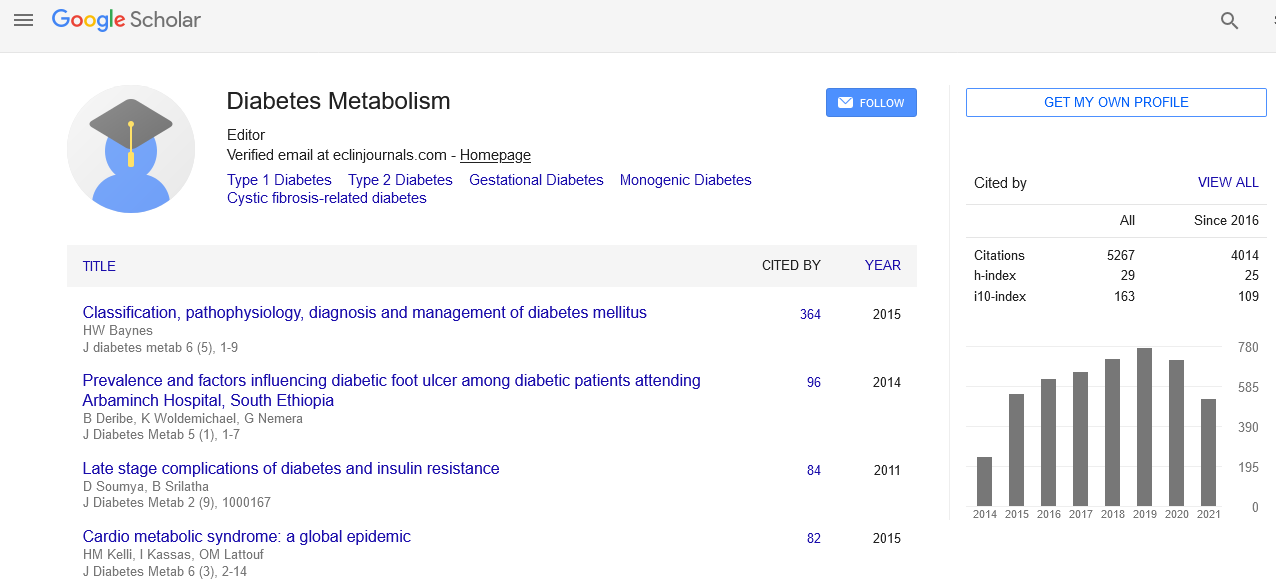Image resolution: width=1276 pixels, height=586 pixels.
Task: Click the profile avatar picture
Action: tap(131, 148)
